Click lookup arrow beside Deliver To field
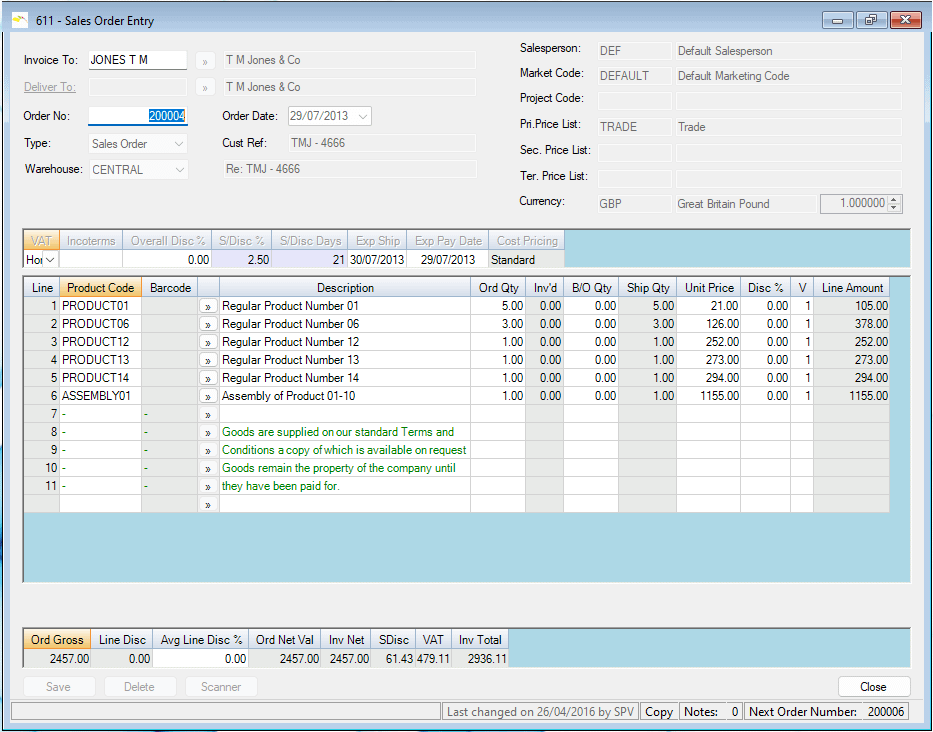 (x=204, y=87)
